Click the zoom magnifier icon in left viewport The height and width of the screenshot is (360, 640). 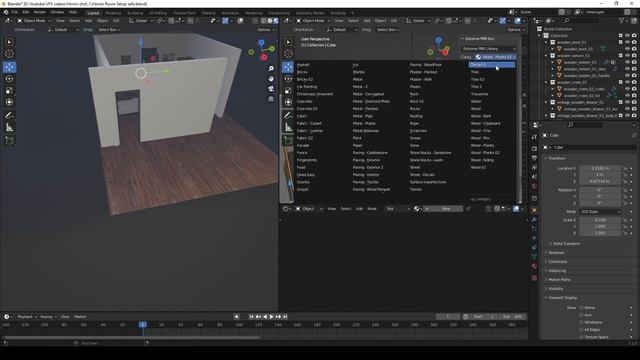pyautogui.click(x=271, y=69)
